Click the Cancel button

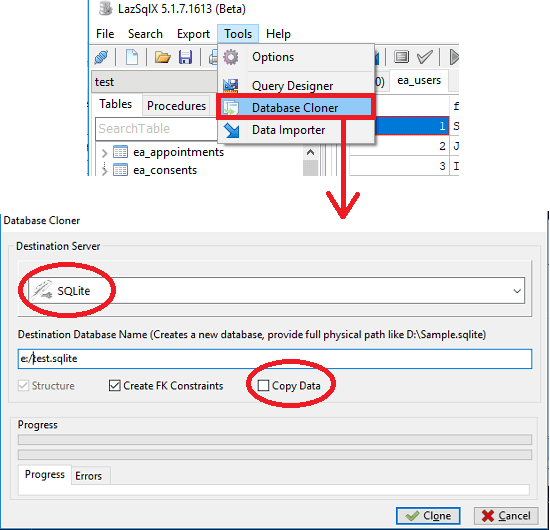(506, 516)
